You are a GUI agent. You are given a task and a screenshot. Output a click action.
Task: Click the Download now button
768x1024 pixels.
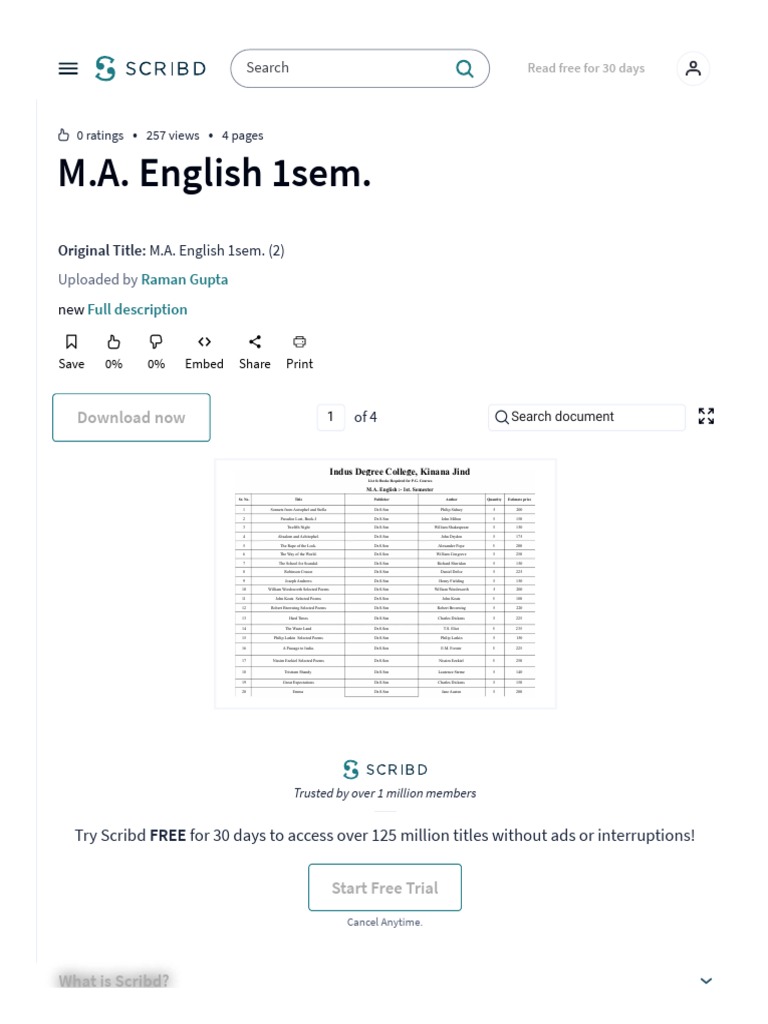131,417
